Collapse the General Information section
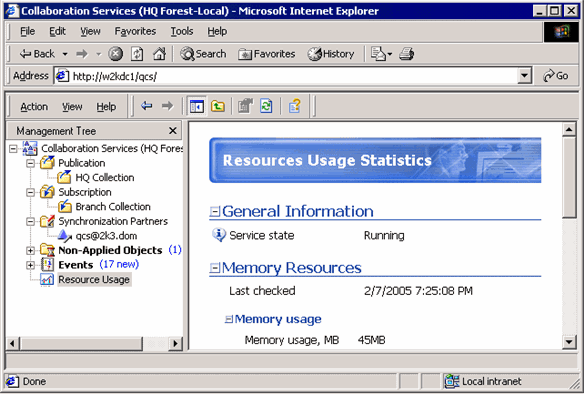584x394 pixels. pos(214,212)
